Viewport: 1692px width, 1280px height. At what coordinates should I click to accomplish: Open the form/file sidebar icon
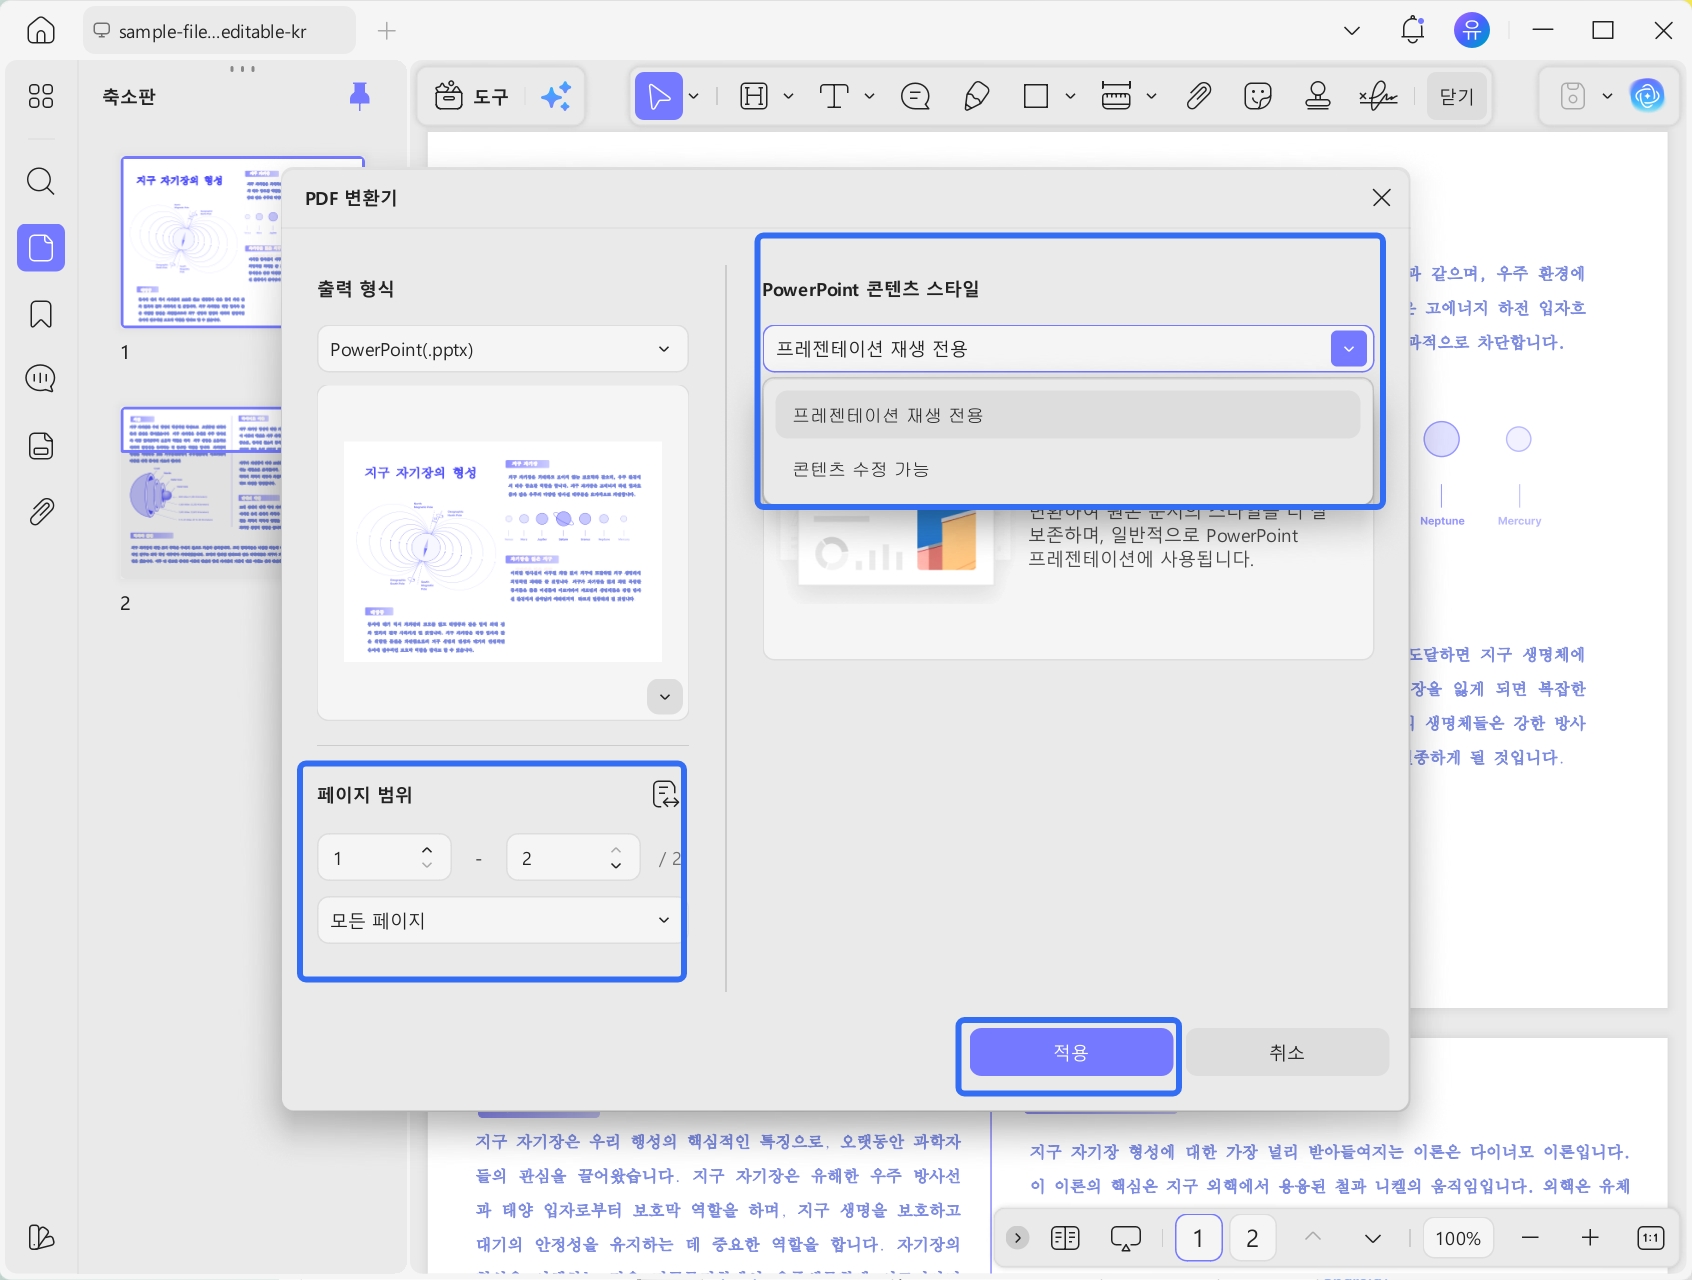(x=41, y=446)
